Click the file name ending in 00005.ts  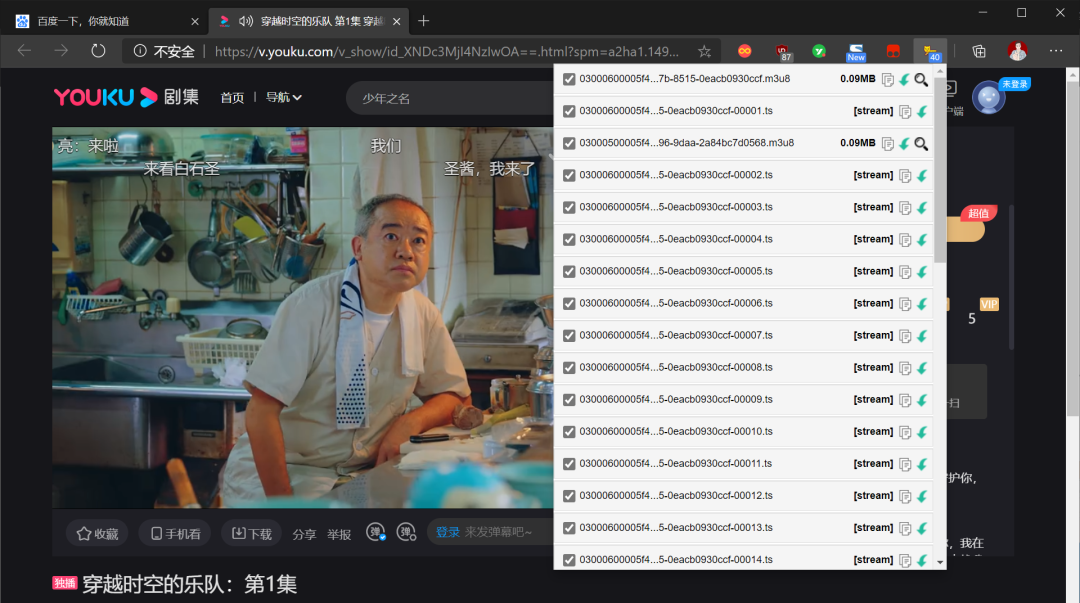coord(676,271)
